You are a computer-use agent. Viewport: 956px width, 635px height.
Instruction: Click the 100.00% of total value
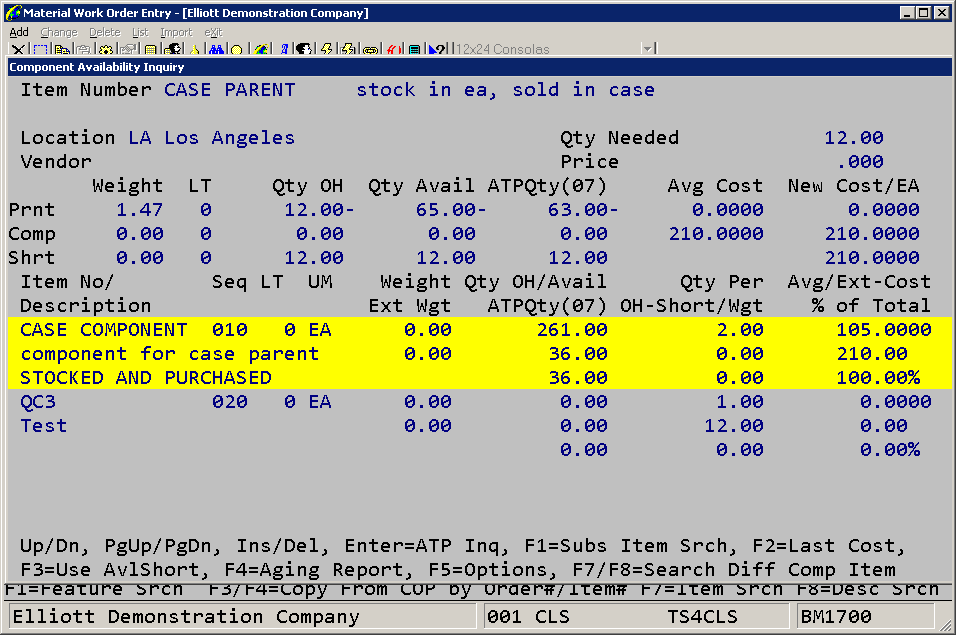[878, 378]
